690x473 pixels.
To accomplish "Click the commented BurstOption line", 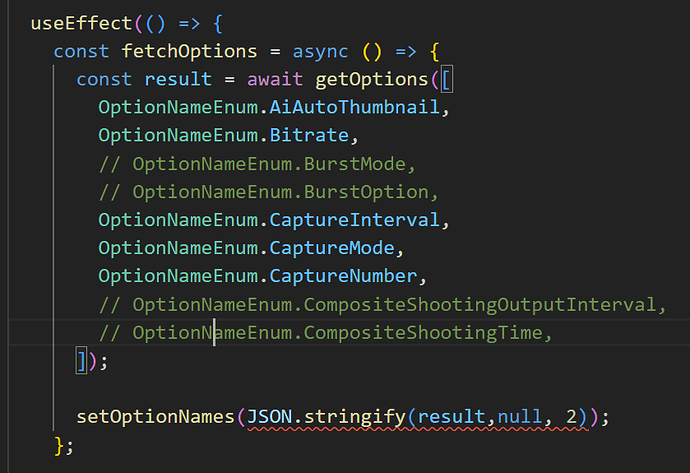I will coord(268,192).
